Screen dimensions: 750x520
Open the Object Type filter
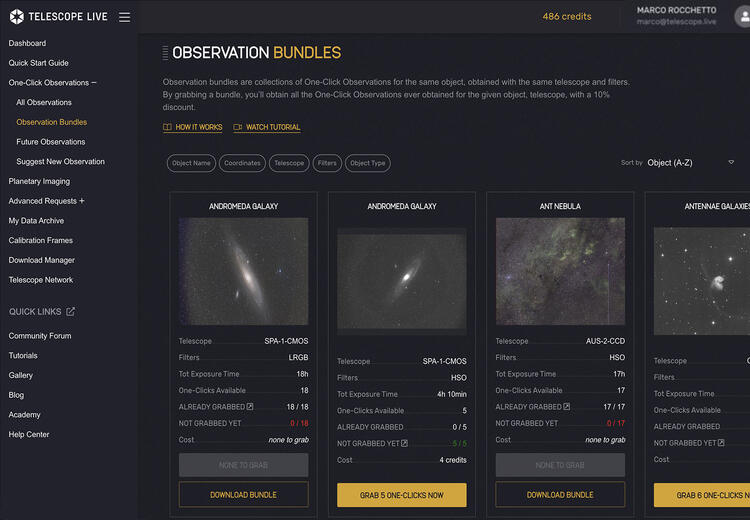click(x=368, y=163)
